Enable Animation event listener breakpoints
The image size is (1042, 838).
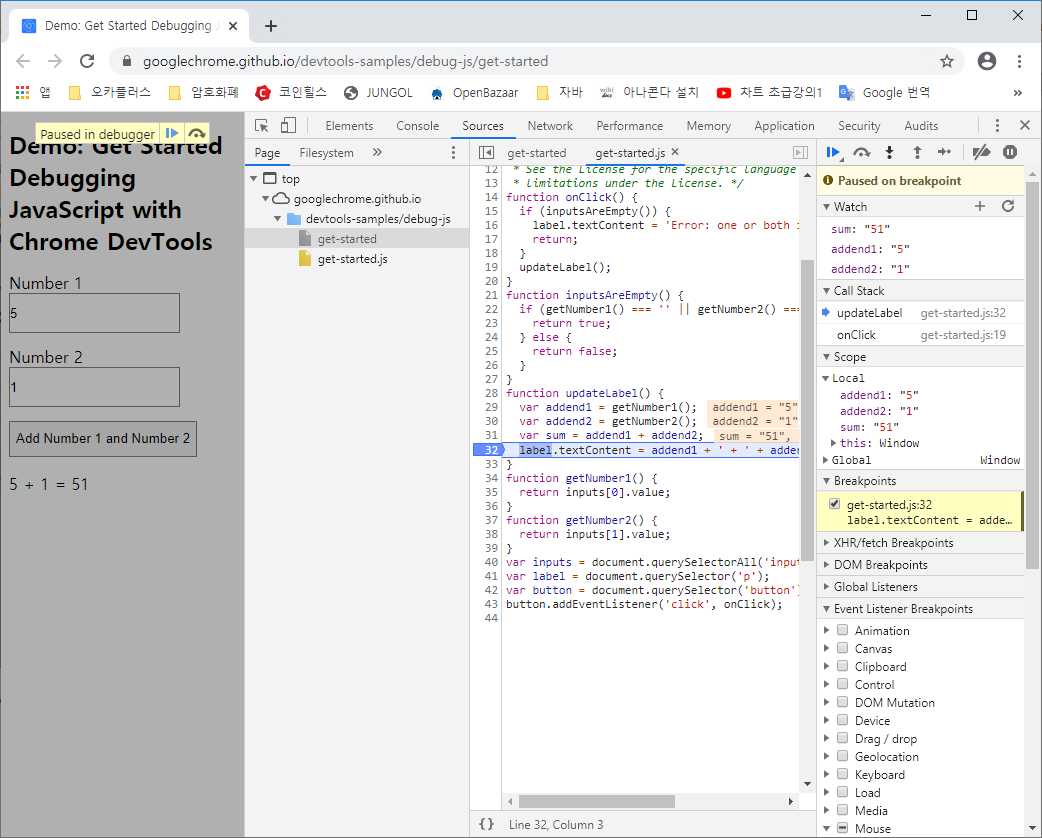843,629
